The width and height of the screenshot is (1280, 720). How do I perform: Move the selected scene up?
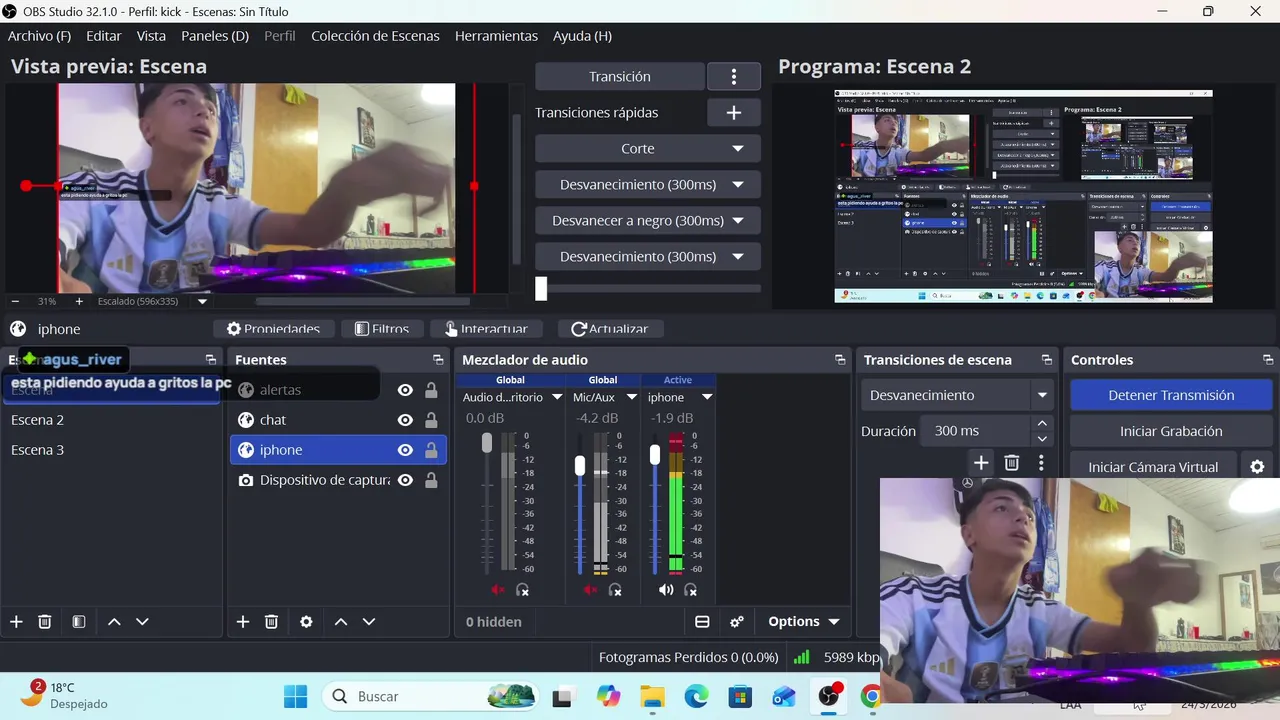tap(114, 622)
